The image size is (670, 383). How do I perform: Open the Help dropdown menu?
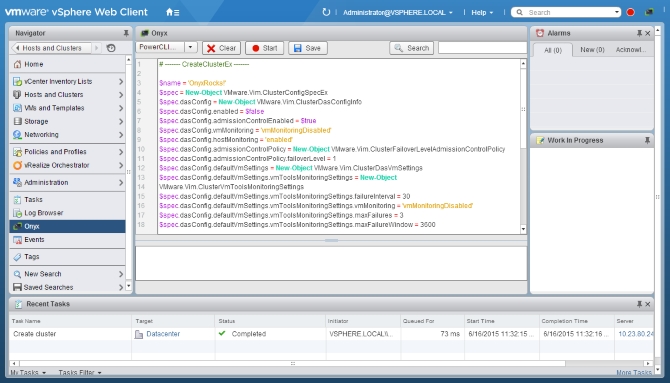click(x=482, y=12)
